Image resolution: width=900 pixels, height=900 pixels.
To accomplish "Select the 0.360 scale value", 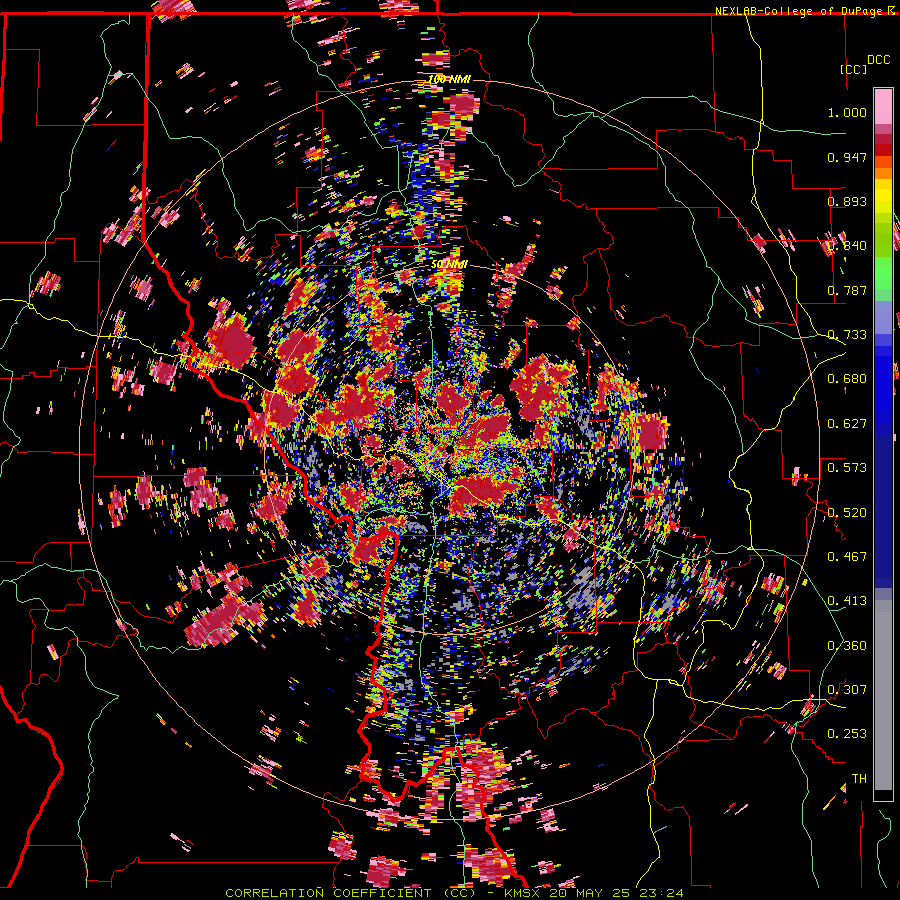I will click(847, 646).
